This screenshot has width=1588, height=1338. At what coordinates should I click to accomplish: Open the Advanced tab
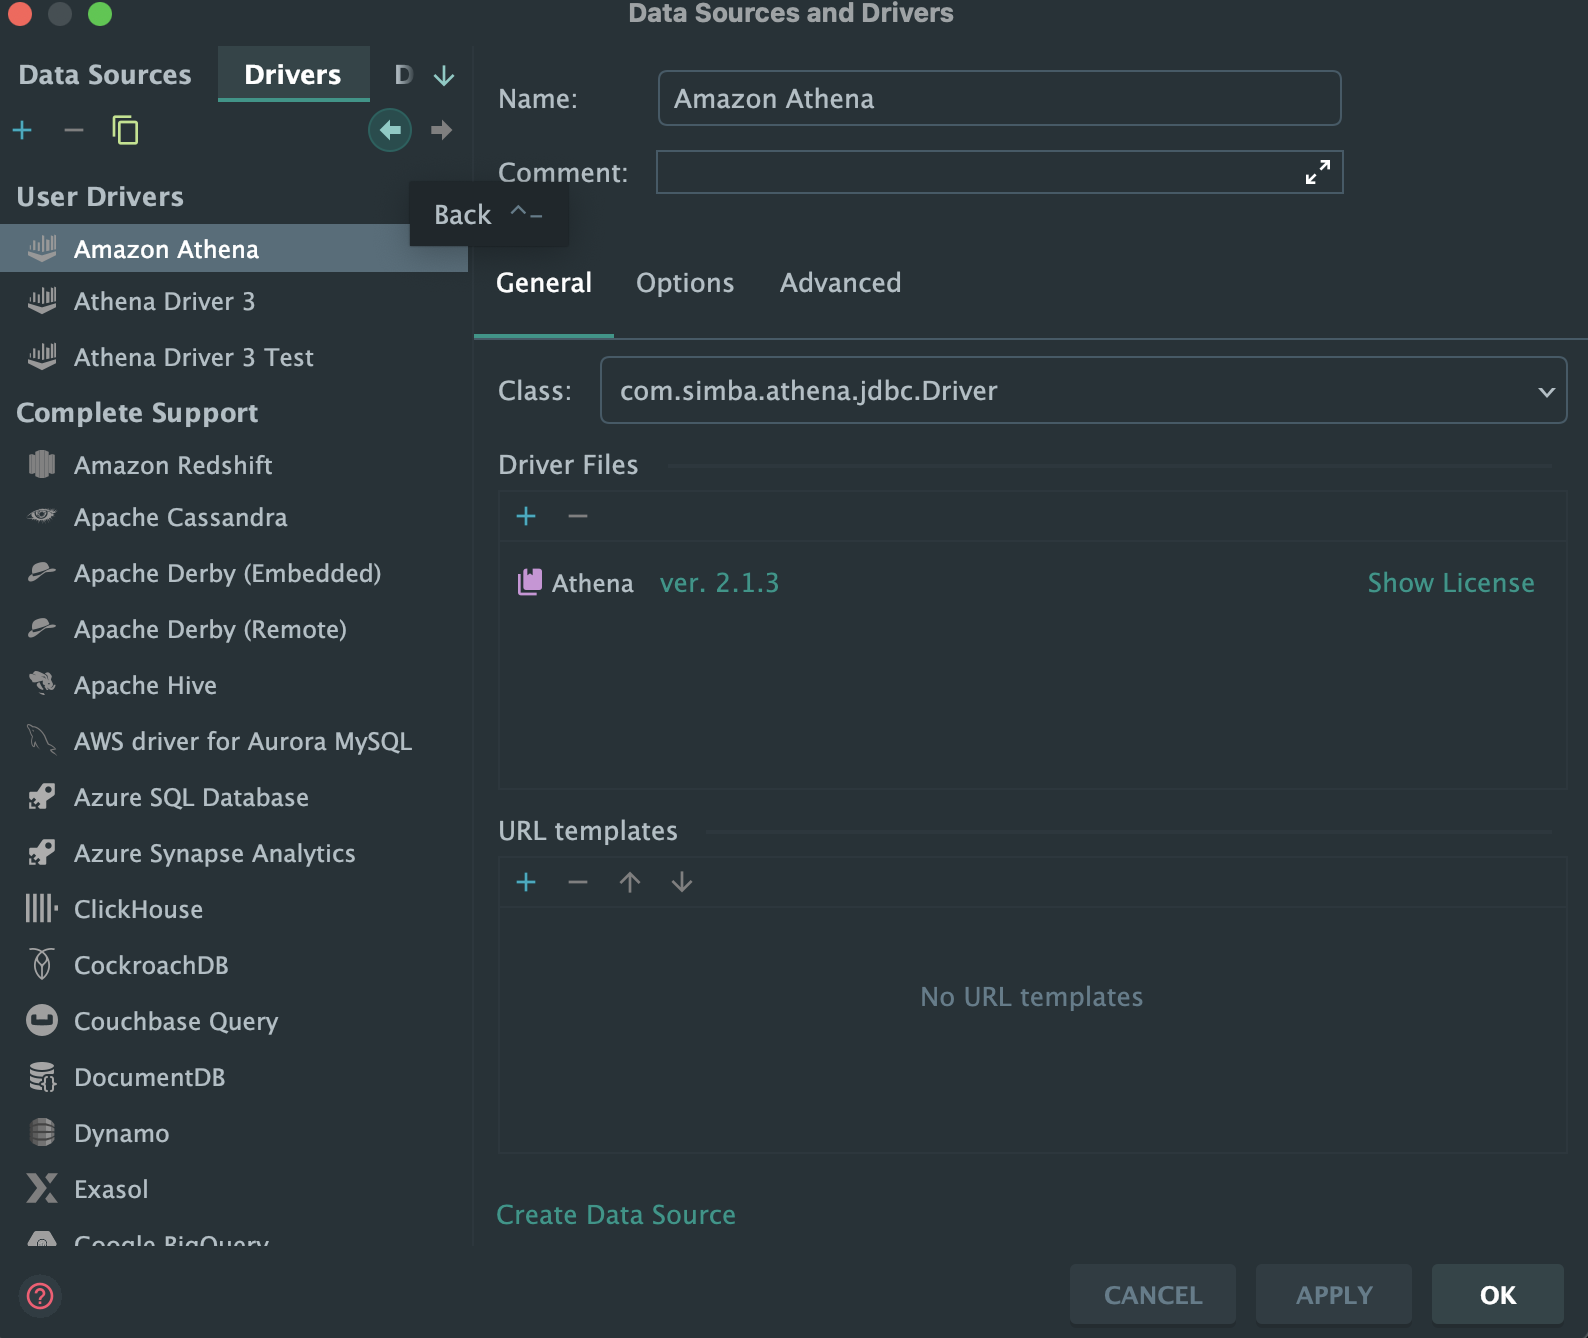click(x=841, y=283)
